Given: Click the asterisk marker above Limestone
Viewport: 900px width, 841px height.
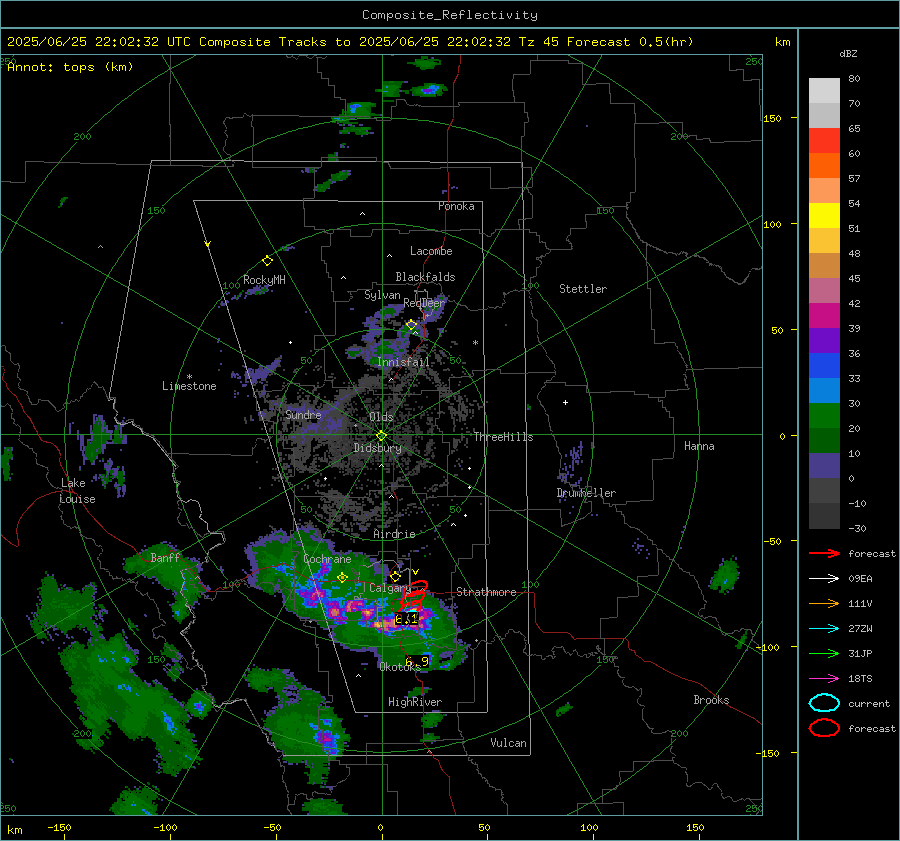Looking at the screenshot, I should click(189, 377).
